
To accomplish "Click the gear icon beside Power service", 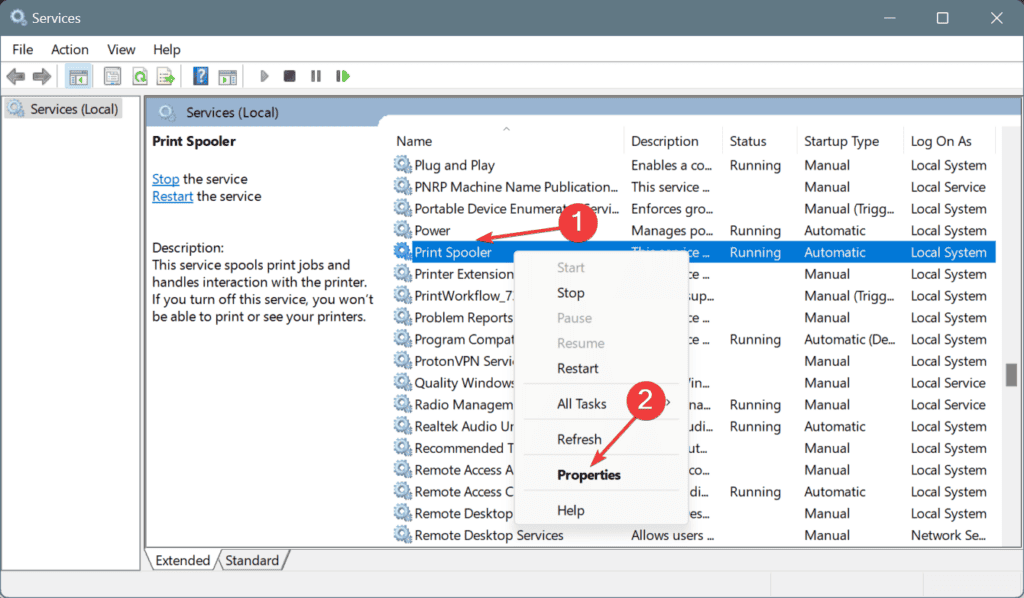I will [x=402, y=230].
